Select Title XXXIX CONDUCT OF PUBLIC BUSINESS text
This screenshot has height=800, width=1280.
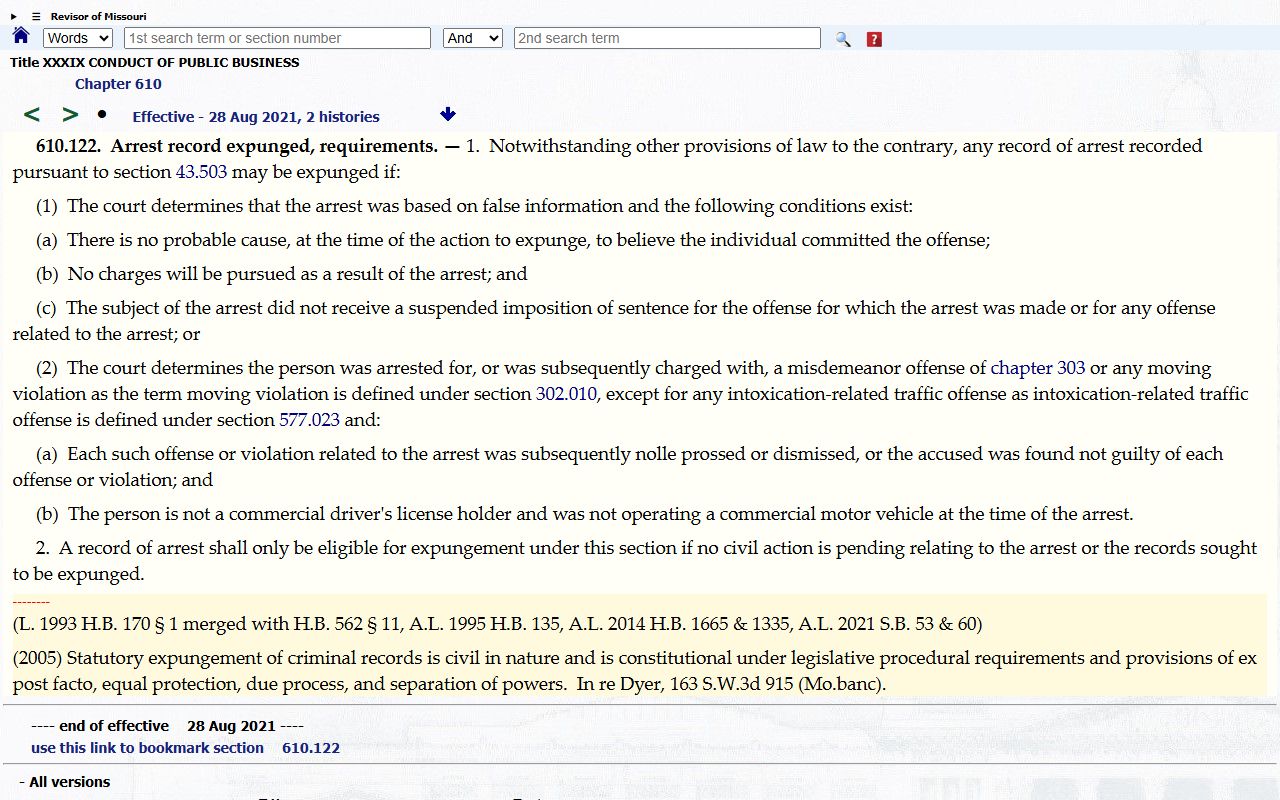coord(155,62)
